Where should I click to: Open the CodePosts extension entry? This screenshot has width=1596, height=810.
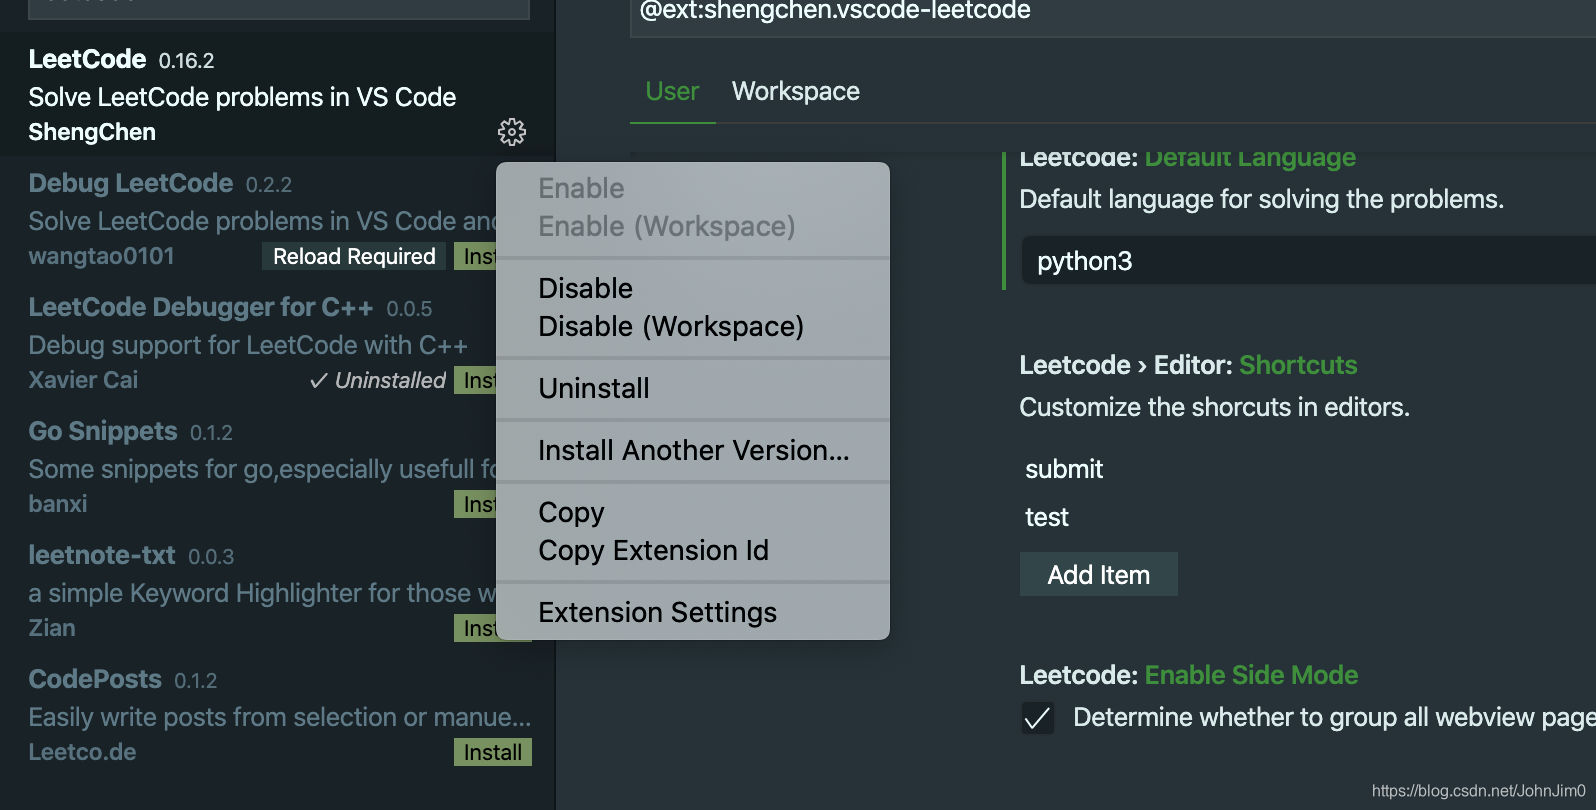(277, 714)
